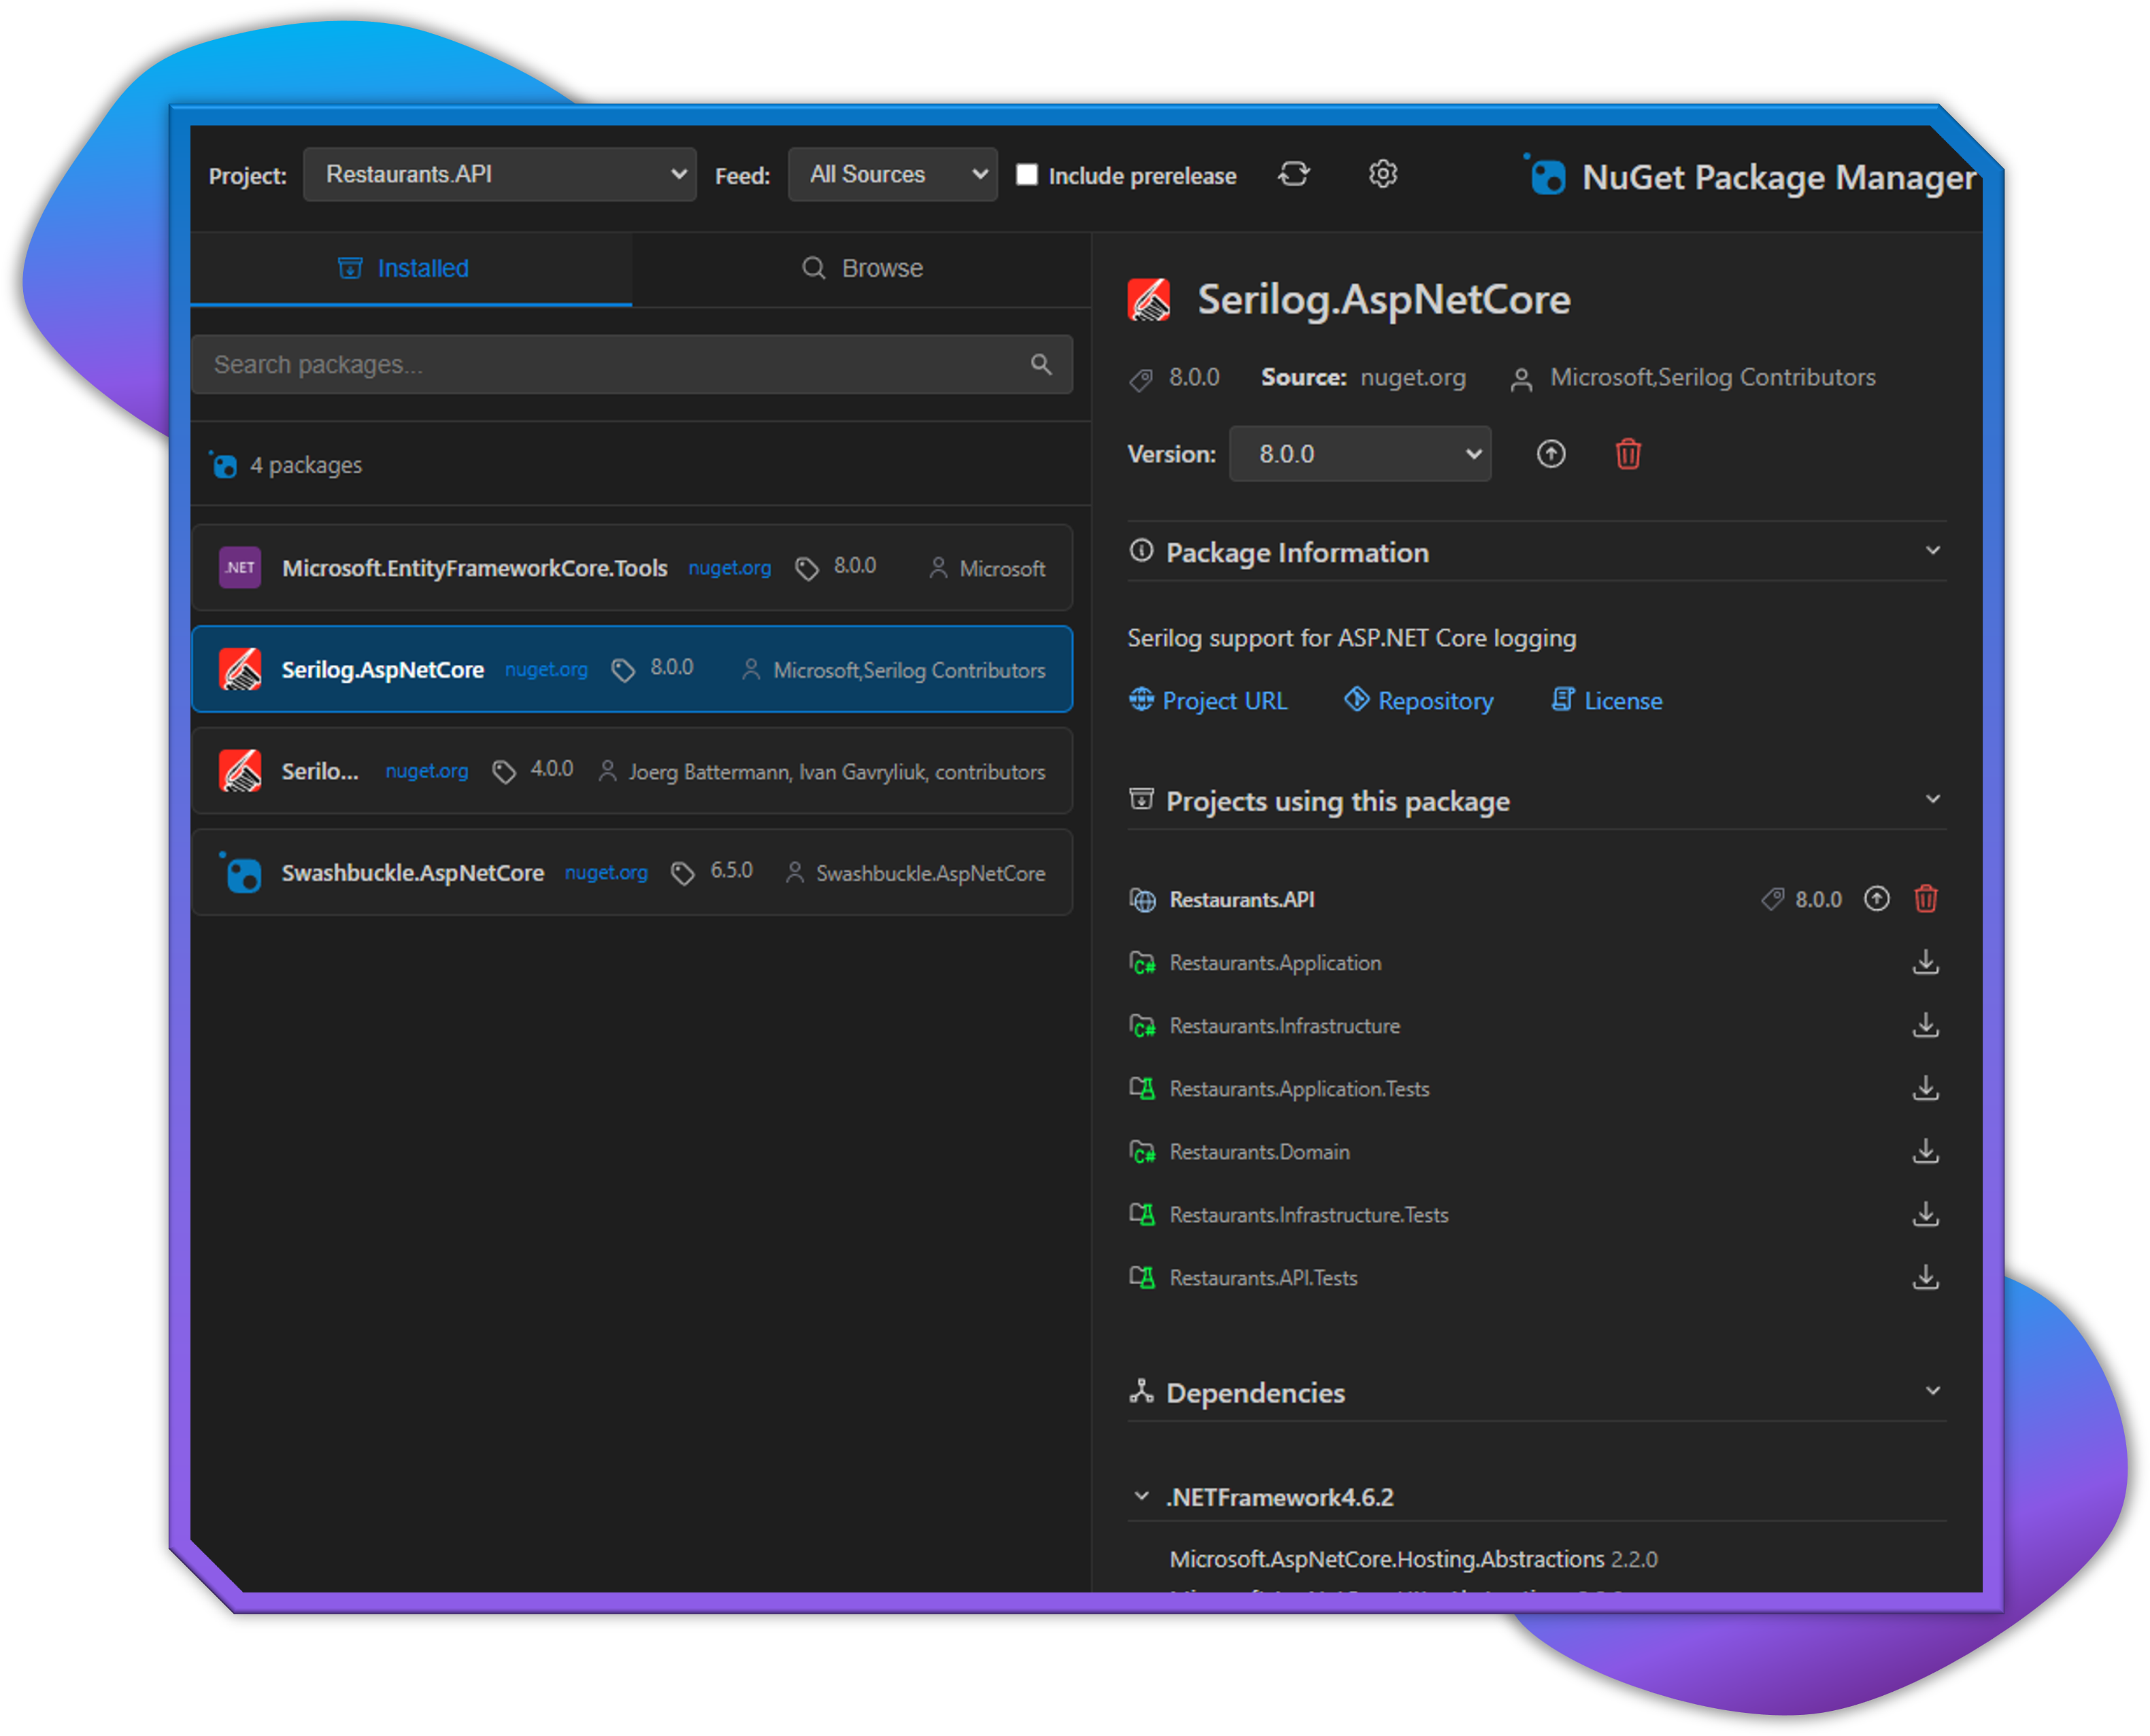Collapse the Dependencies section

[1934, 1391]
